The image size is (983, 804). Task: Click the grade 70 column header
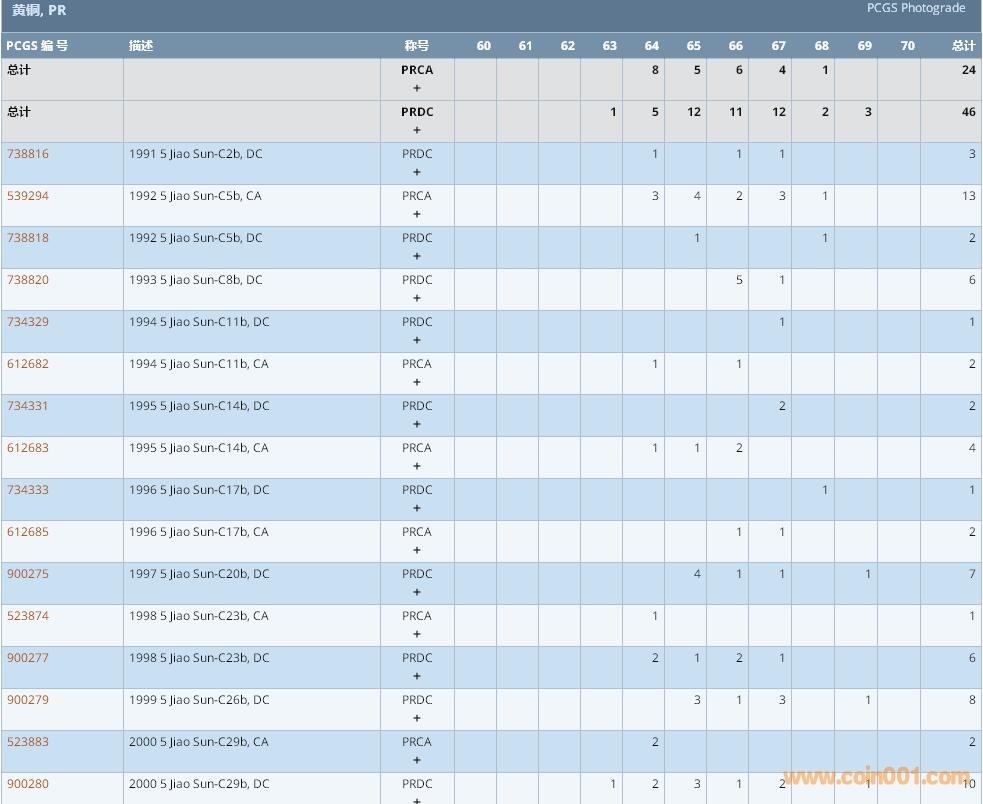pyautogui.click(x=907, y=46)
